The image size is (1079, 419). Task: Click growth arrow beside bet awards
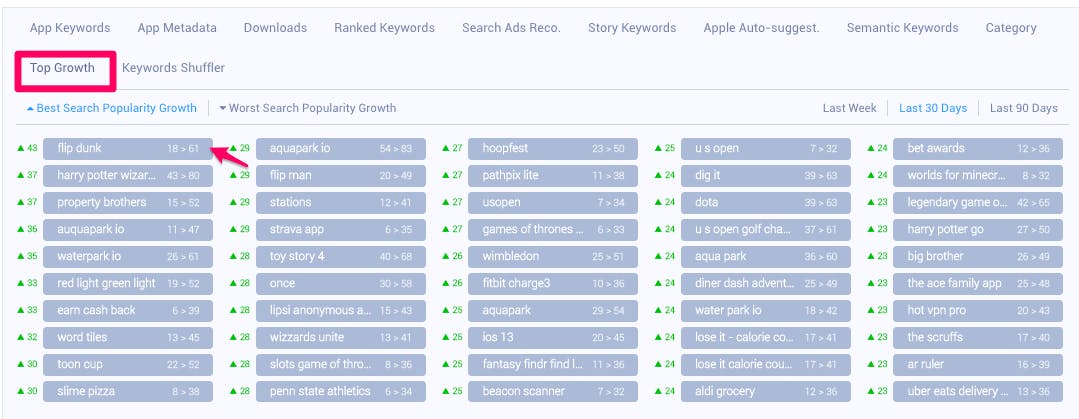(x=871, y=149)
